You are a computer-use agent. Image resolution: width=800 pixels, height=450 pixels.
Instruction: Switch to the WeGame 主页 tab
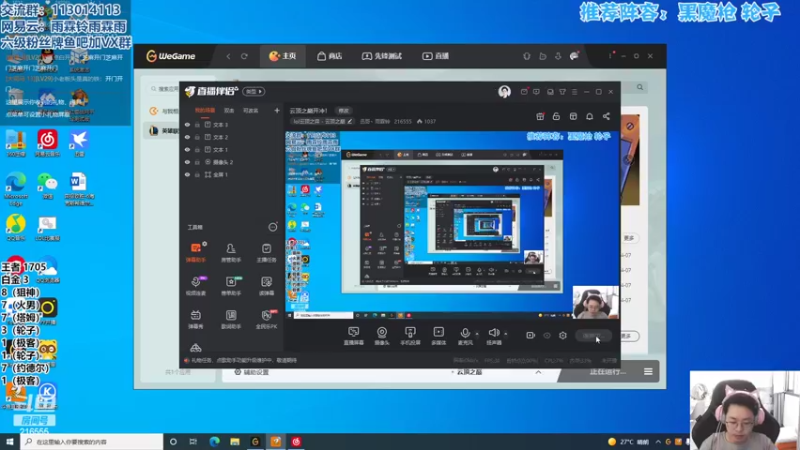(283, 56)
